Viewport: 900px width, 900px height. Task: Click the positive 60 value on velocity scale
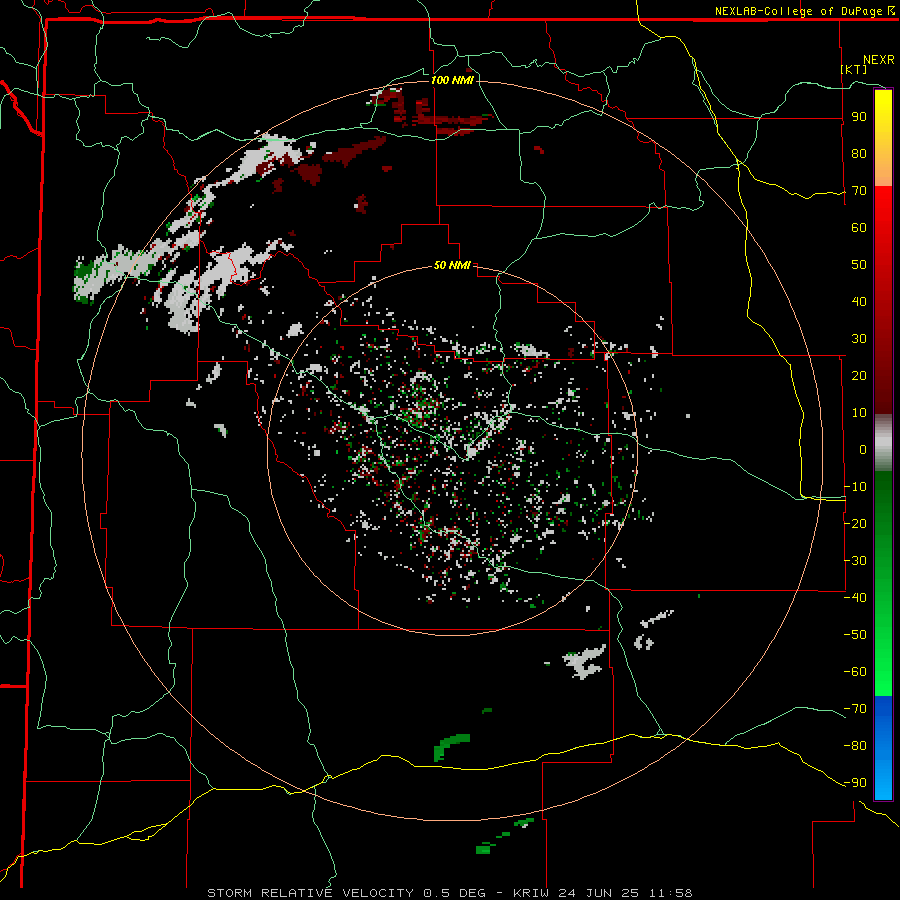[x=859, y=227]
